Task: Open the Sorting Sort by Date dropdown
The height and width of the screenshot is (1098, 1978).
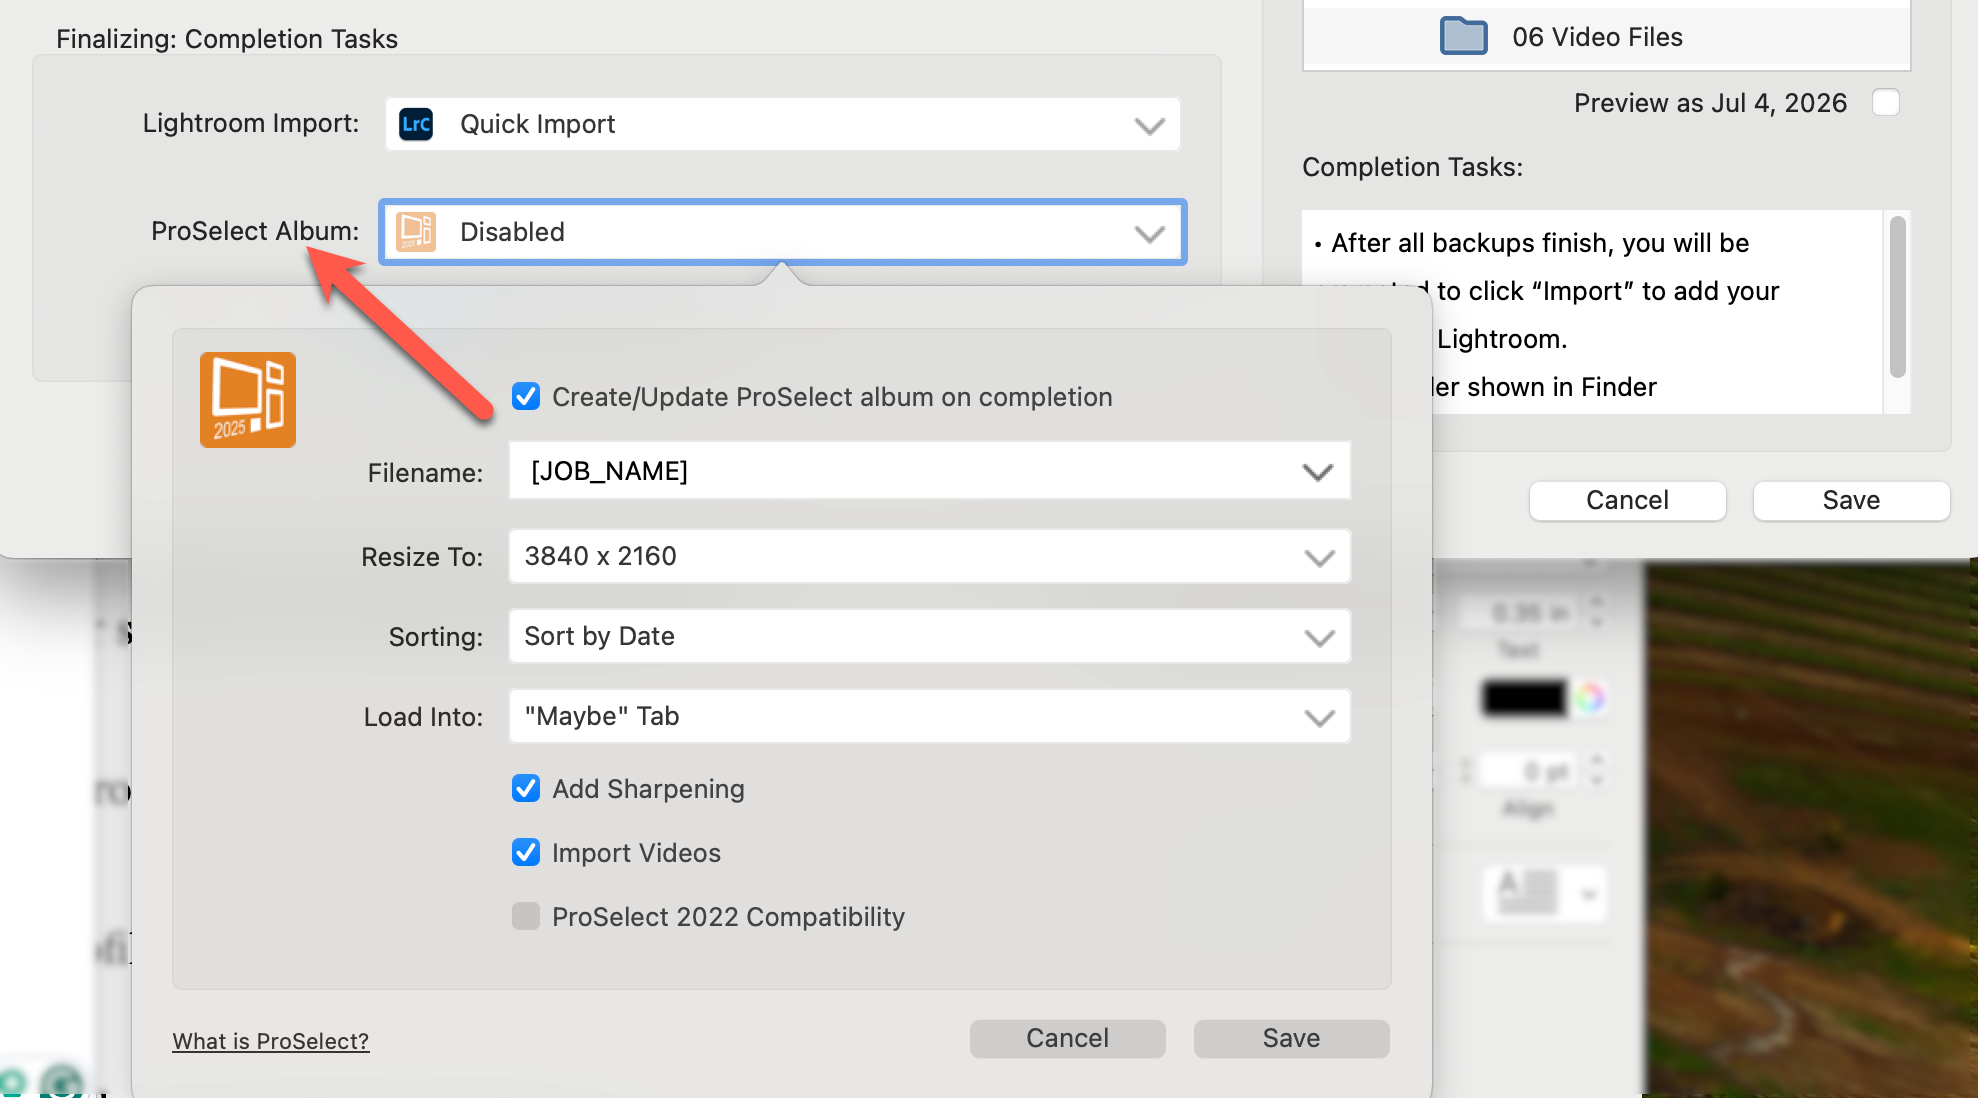Action: tap(929, 637)
